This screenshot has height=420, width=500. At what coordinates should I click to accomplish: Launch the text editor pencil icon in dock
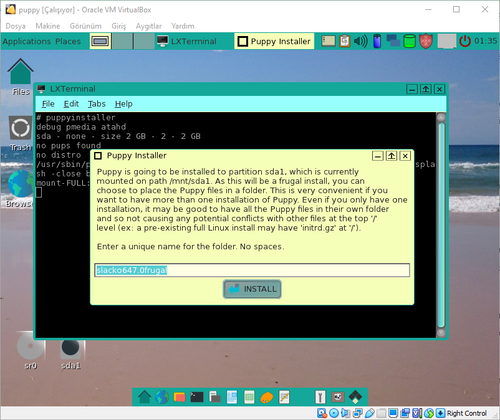[x=284, y=397]
